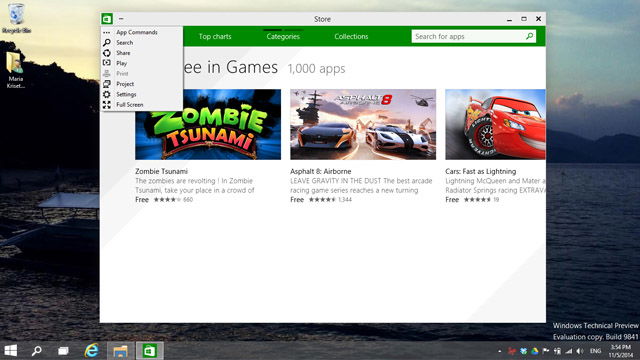
Task: Click the device tray icon beside the flag
Action: coord(557,351)
